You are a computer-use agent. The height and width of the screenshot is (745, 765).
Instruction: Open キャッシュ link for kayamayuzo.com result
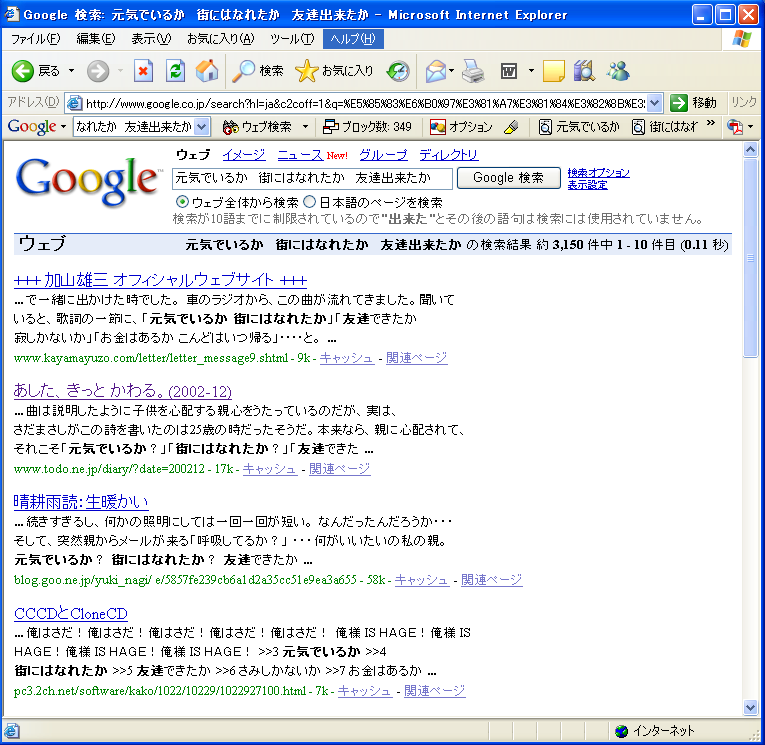pos(347,358)
